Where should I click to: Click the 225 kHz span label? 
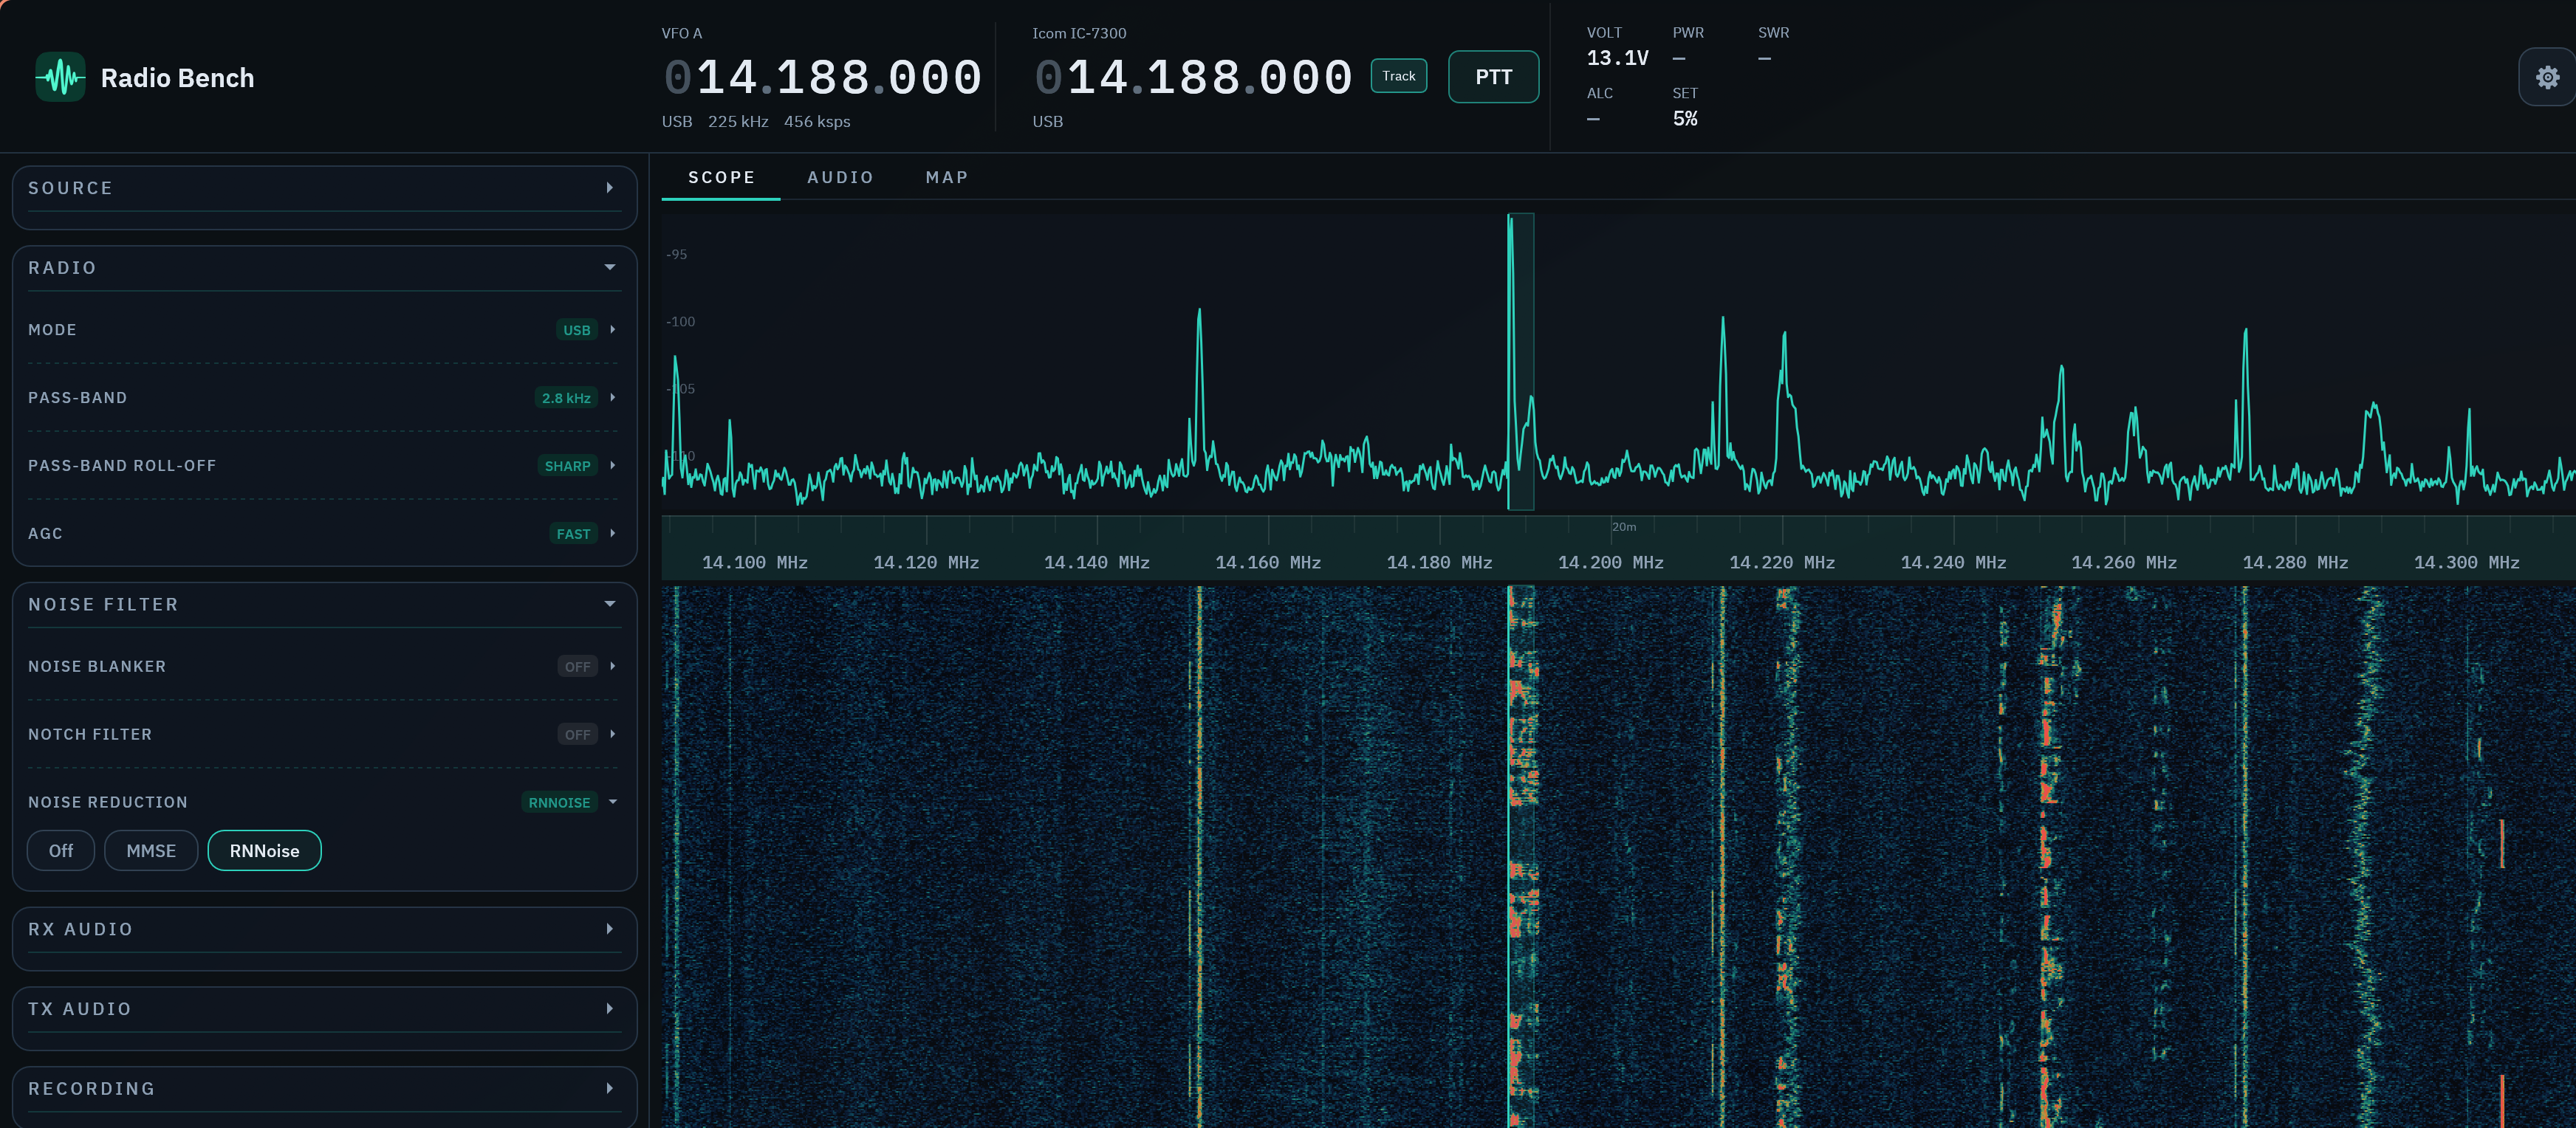point(738,122)
